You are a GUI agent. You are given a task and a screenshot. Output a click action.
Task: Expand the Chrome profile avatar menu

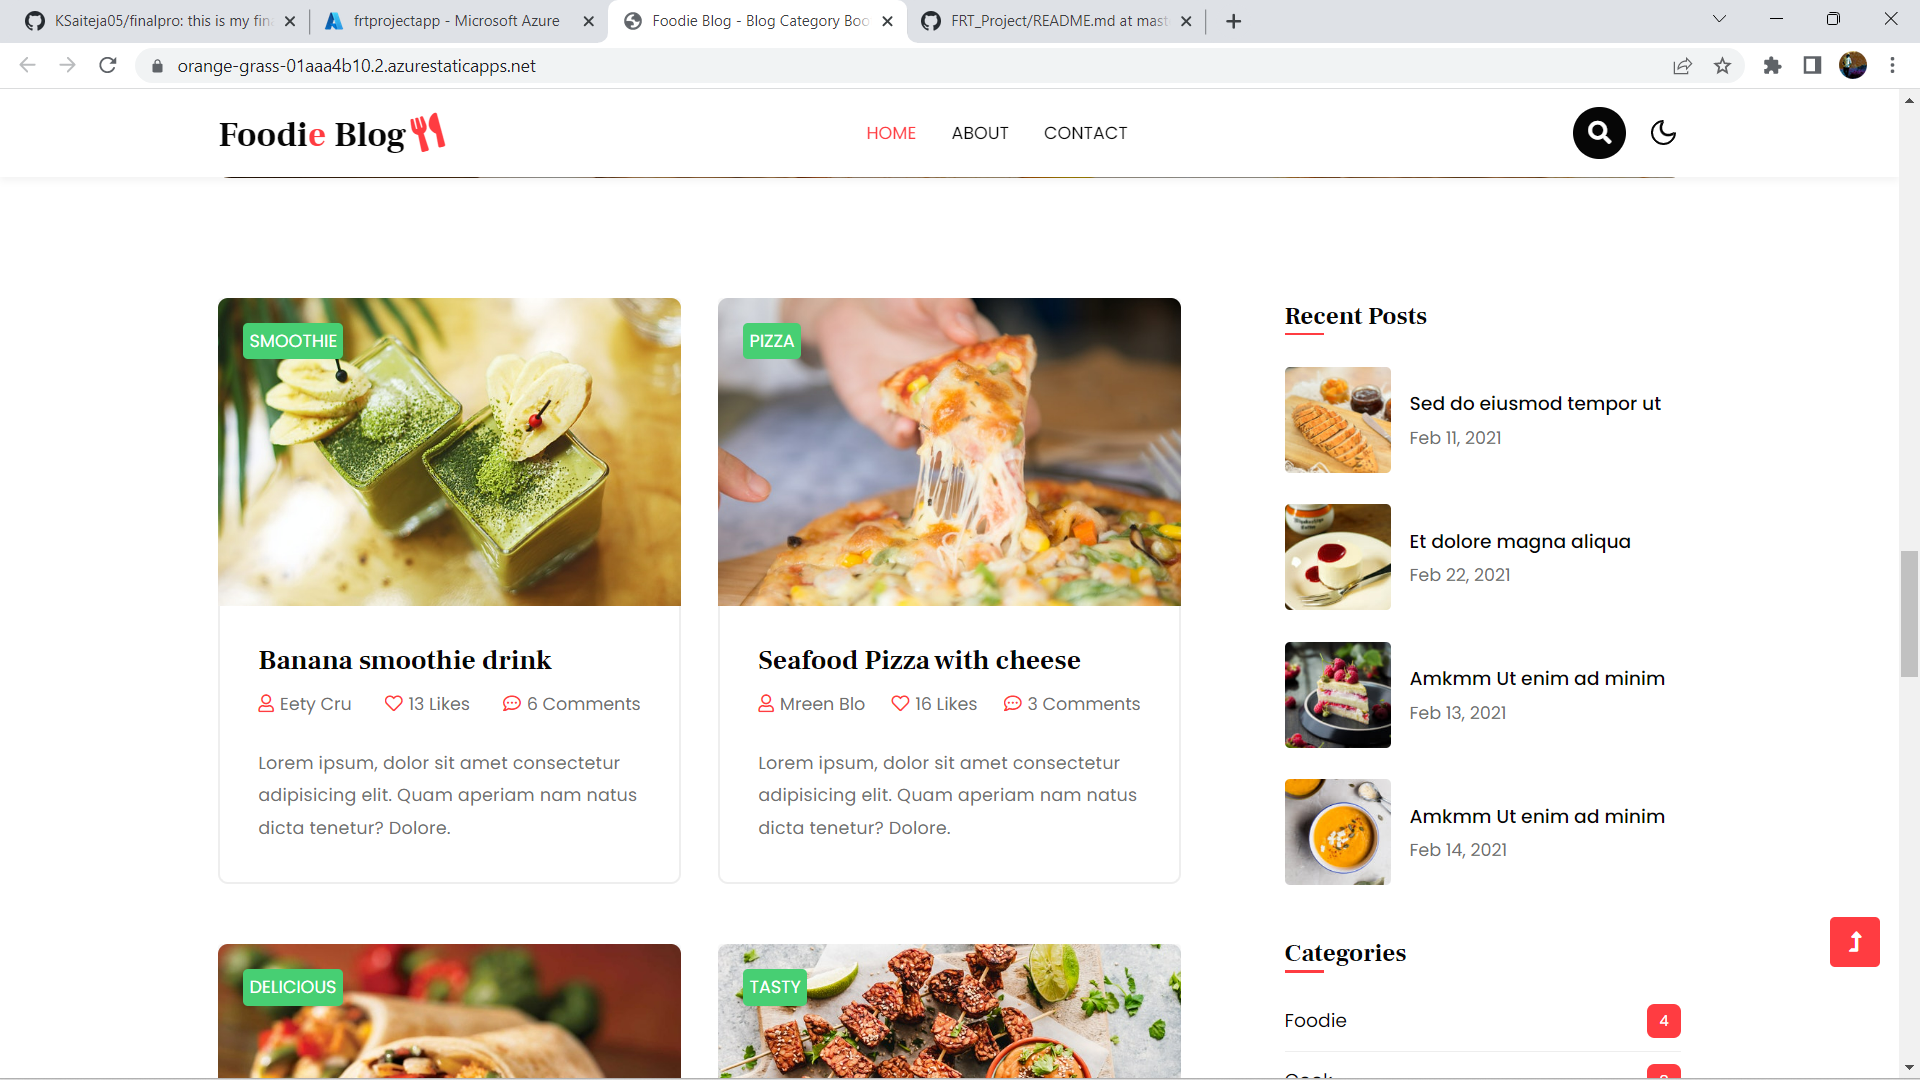tap(1854, 66)
